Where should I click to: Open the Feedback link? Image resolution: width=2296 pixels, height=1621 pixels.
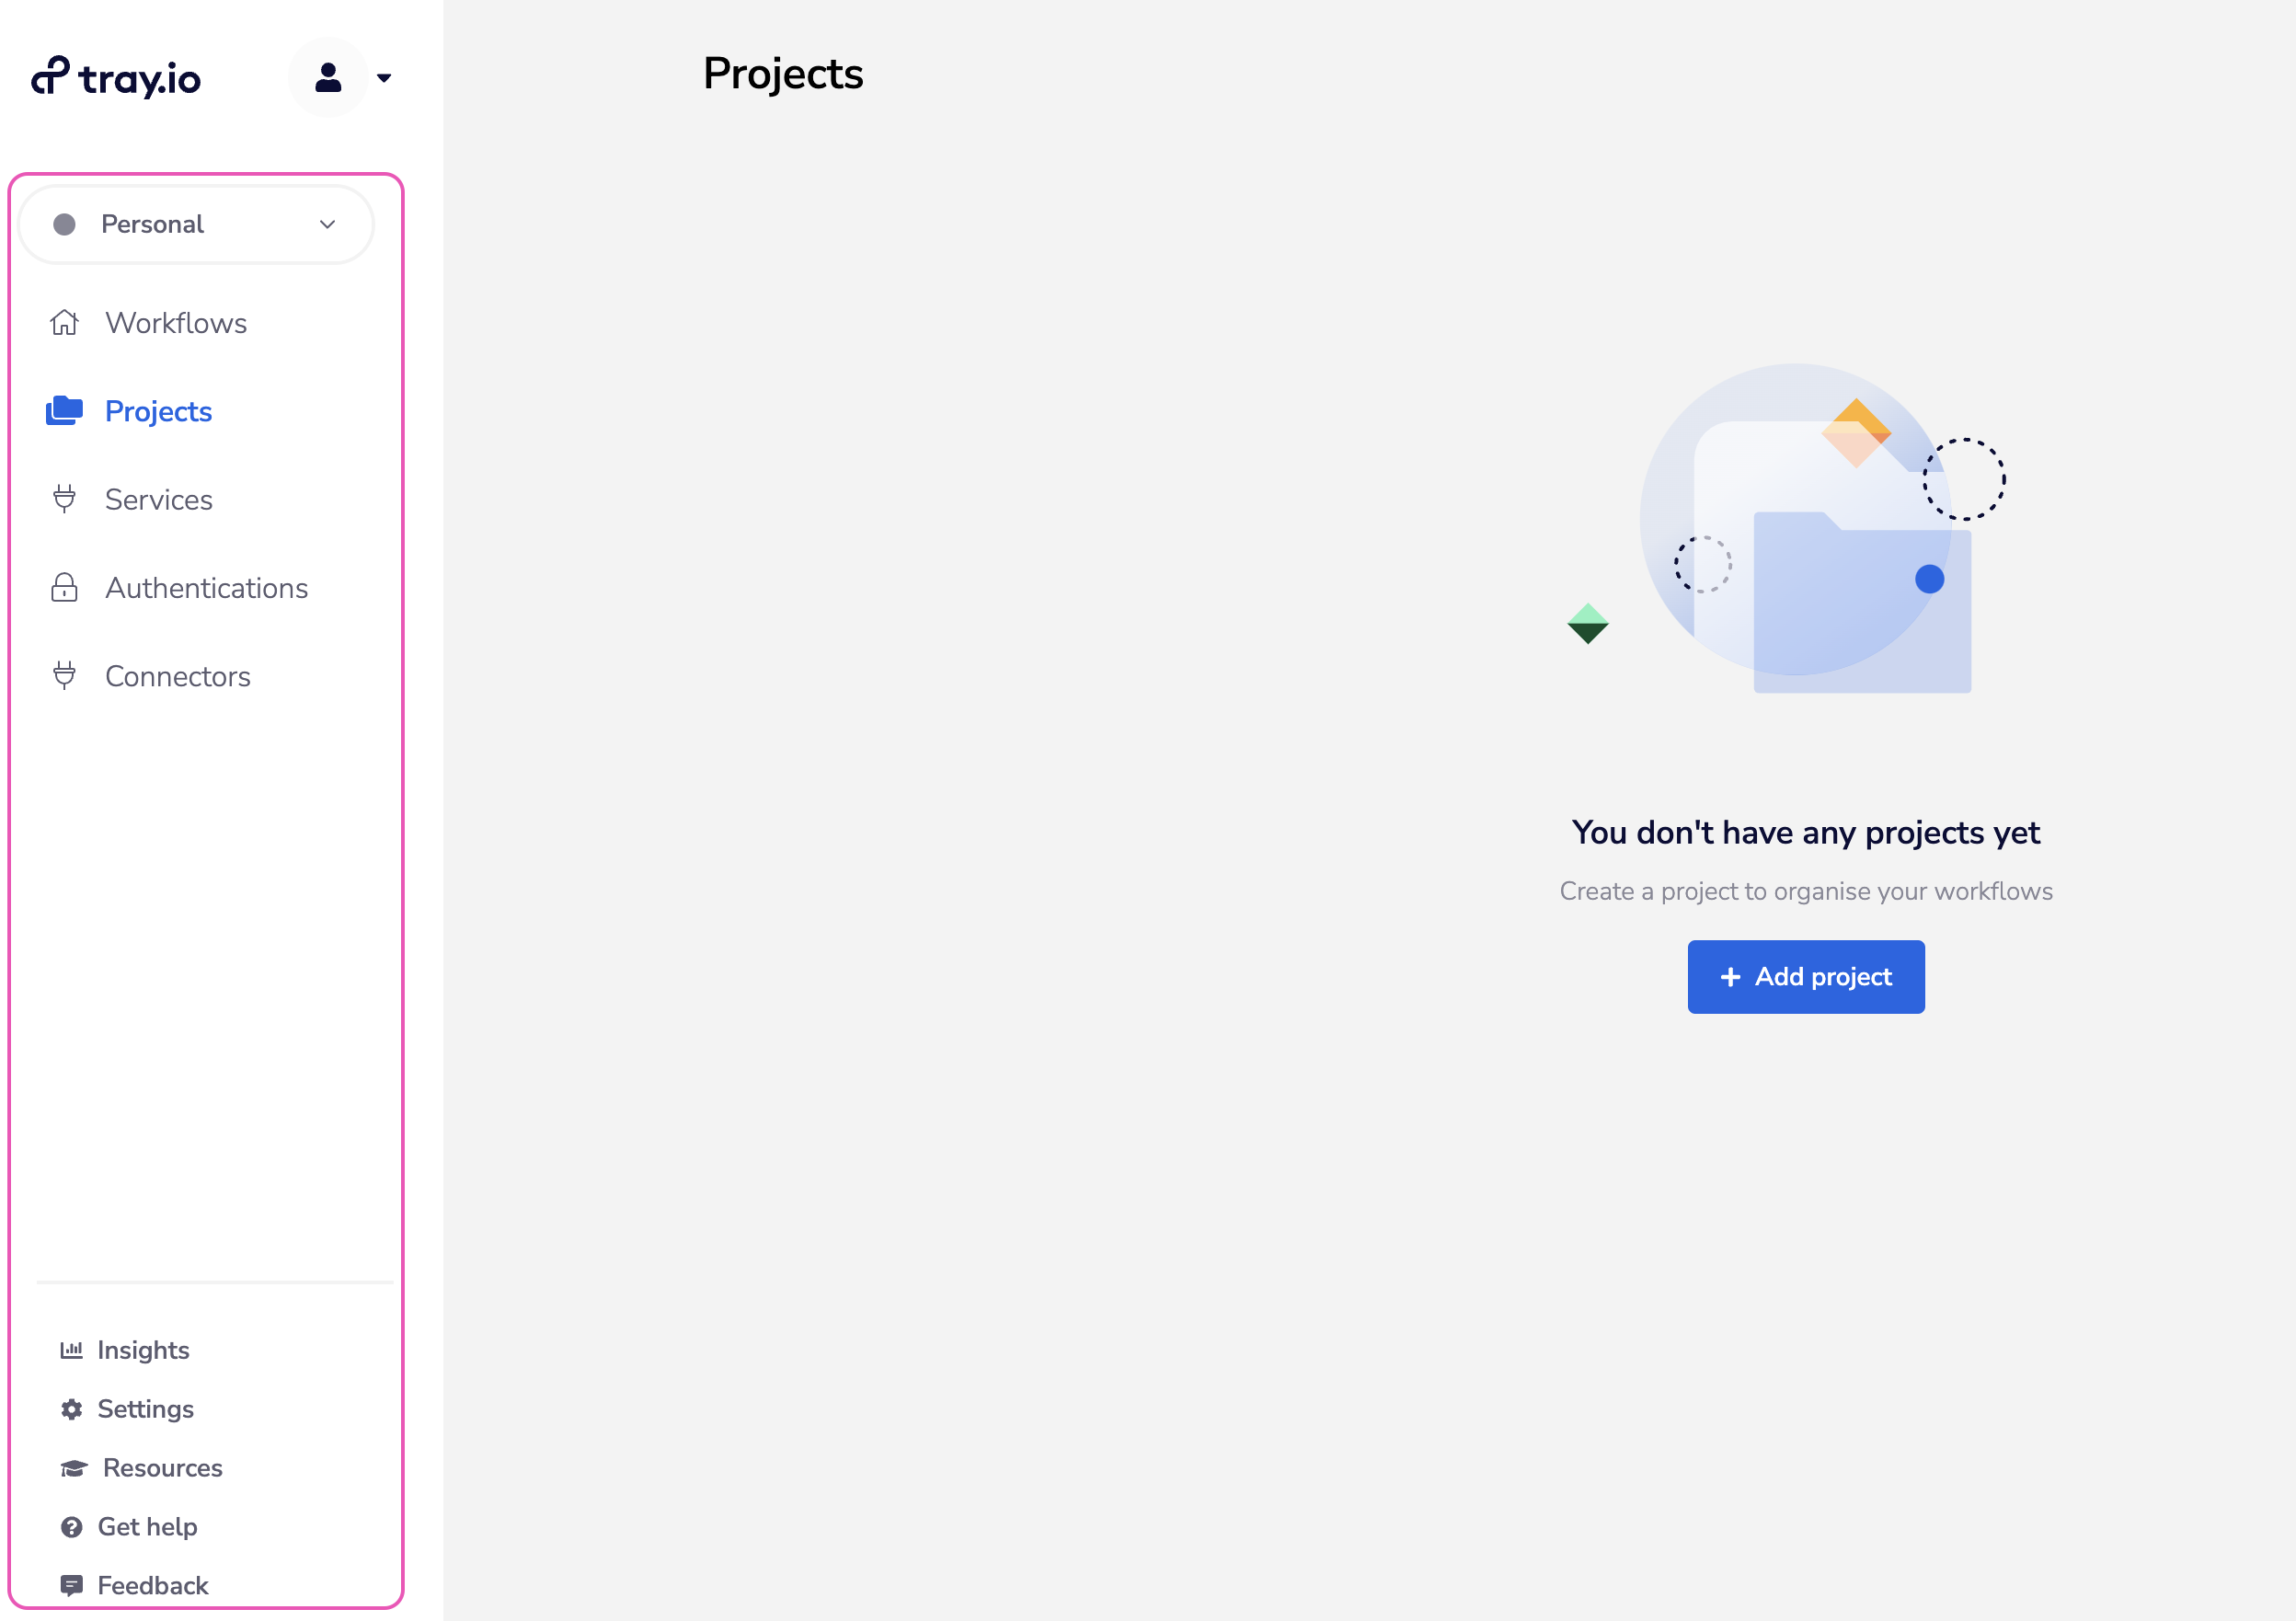coord(152,1585)
